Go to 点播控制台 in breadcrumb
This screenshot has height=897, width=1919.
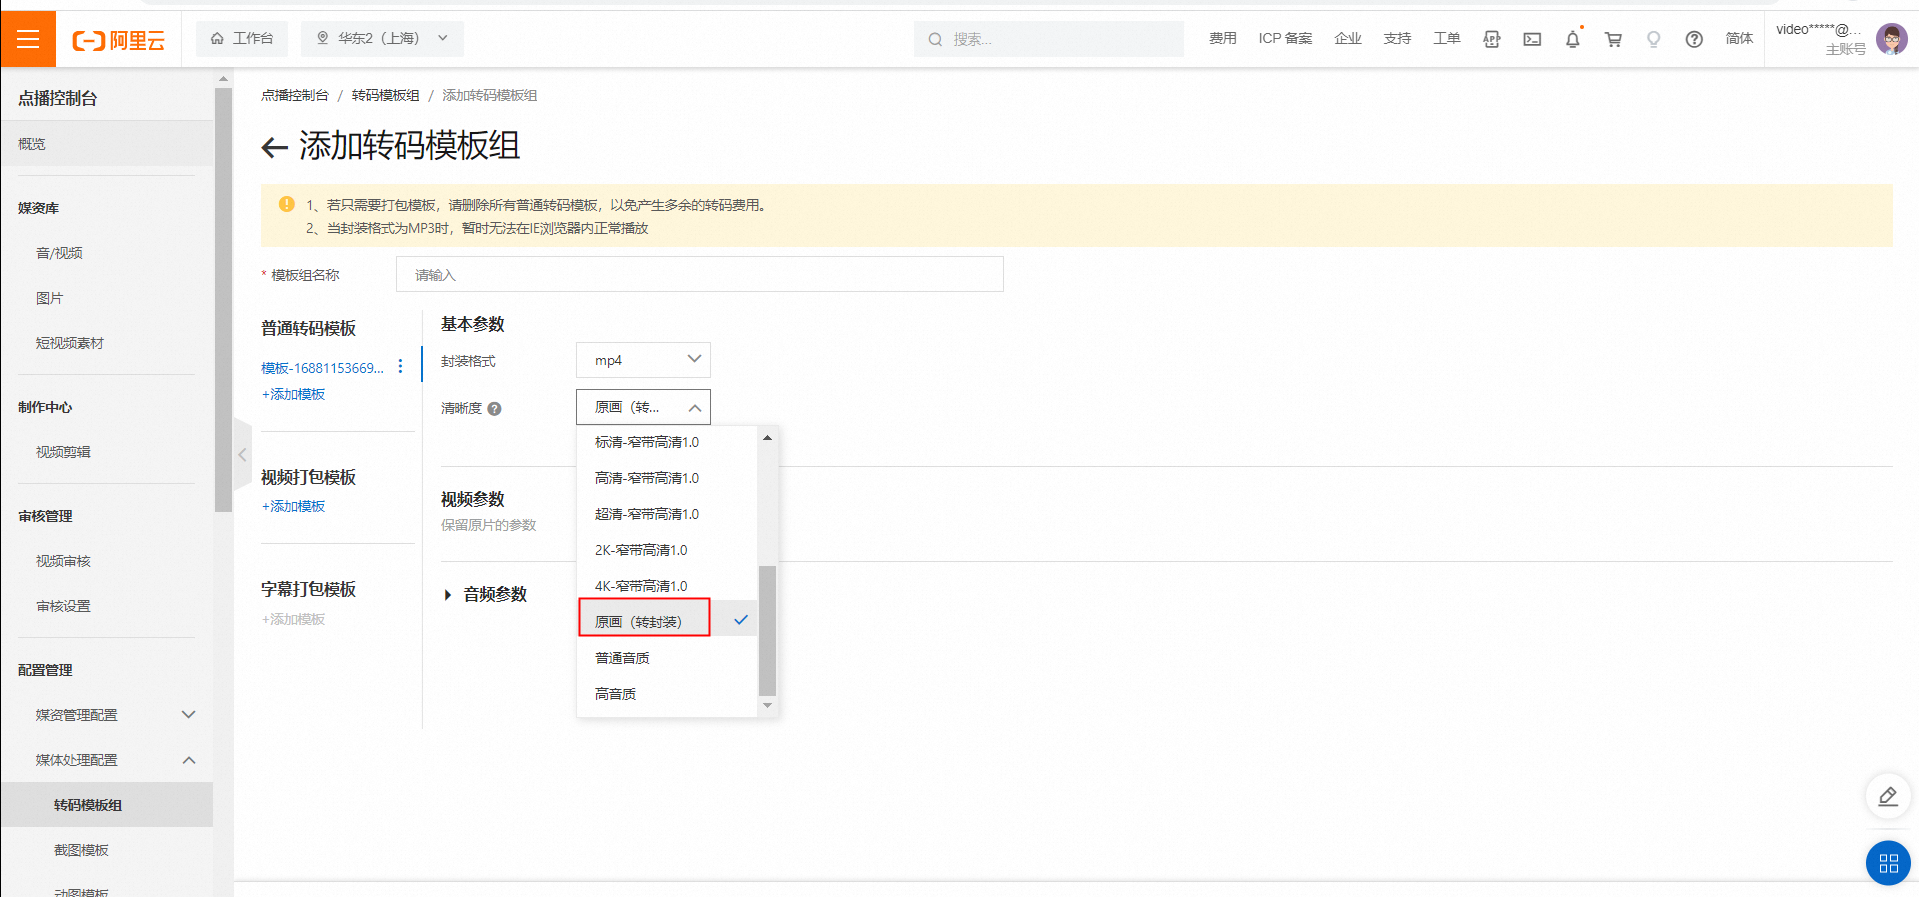point(294,95)
